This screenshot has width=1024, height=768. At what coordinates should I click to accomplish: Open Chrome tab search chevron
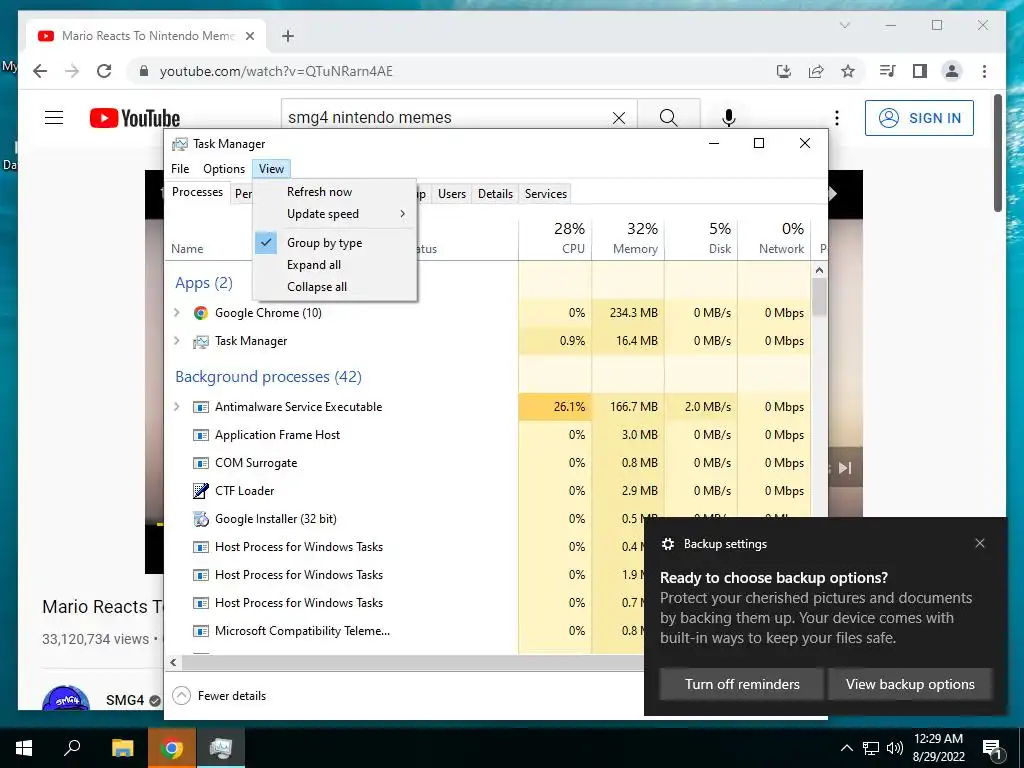[x=844, y=25]
